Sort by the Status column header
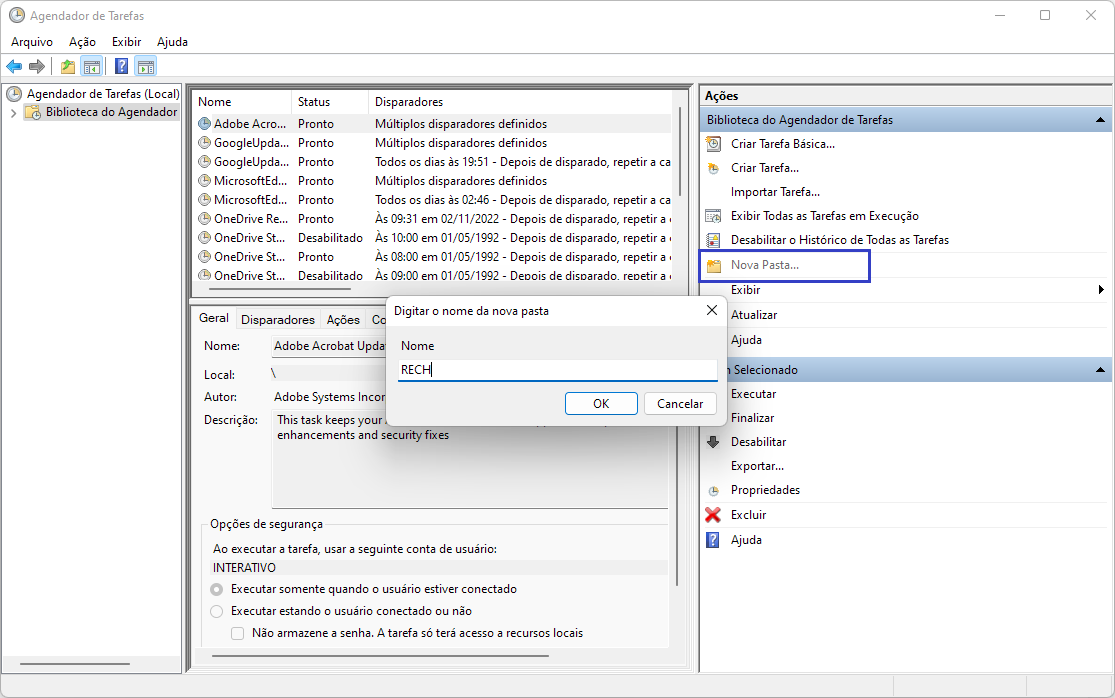The height and width of the screenshot is (698, 1115). [331, 102]
